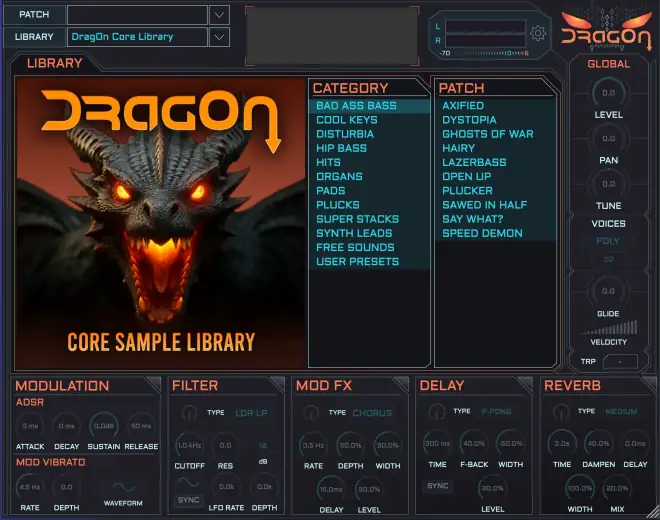
Task: Open the PATCH dropdown arrow
Action: click(x=219, y=15)
